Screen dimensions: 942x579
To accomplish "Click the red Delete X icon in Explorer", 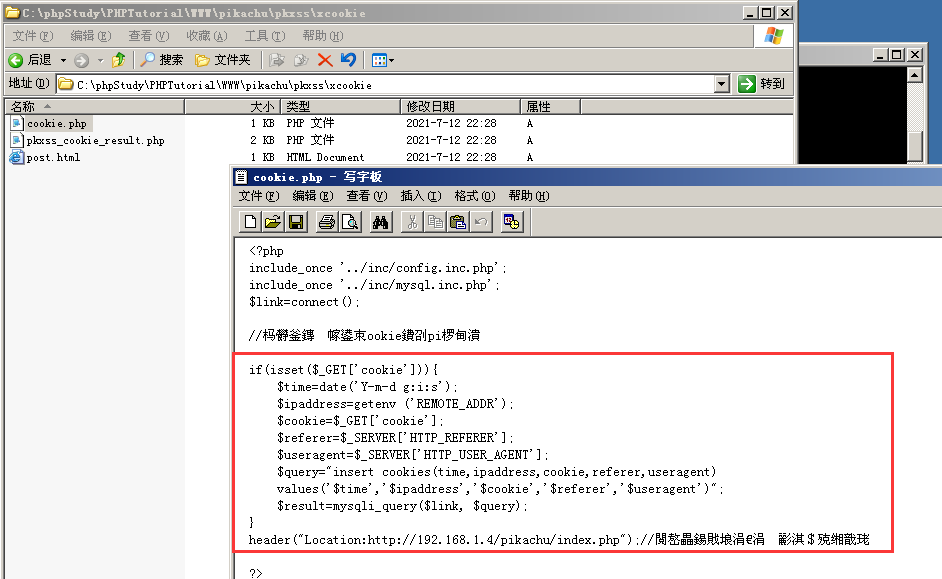I will click(x=325, y=60).
